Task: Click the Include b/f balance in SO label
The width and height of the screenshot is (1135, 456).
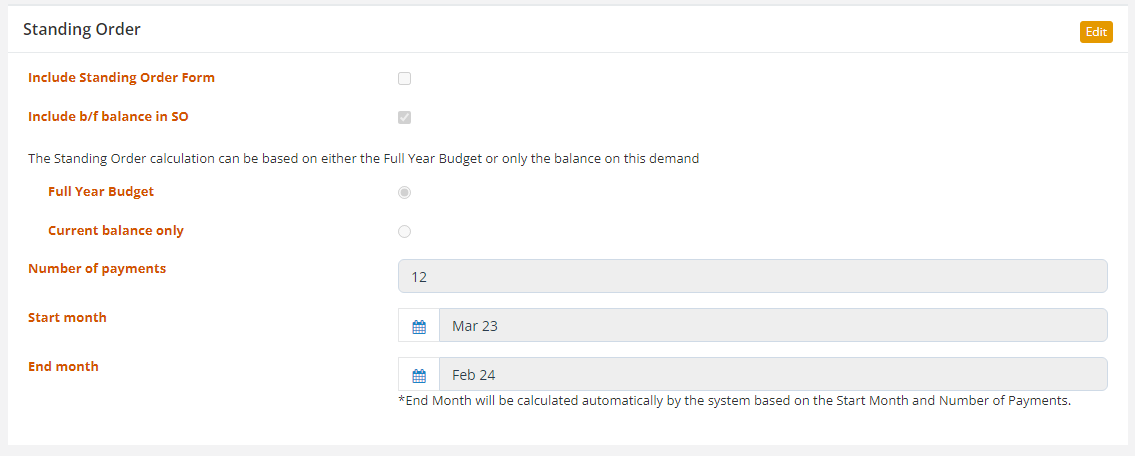Action: [x=109, y=117]
